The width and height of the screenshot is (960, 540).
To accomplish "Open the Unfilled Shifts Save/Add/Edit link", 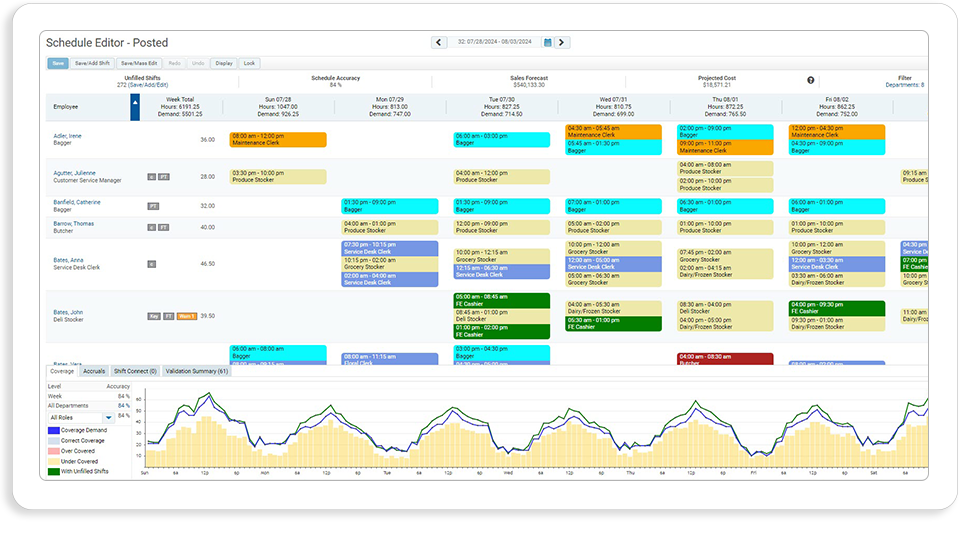I will [148, 85].
